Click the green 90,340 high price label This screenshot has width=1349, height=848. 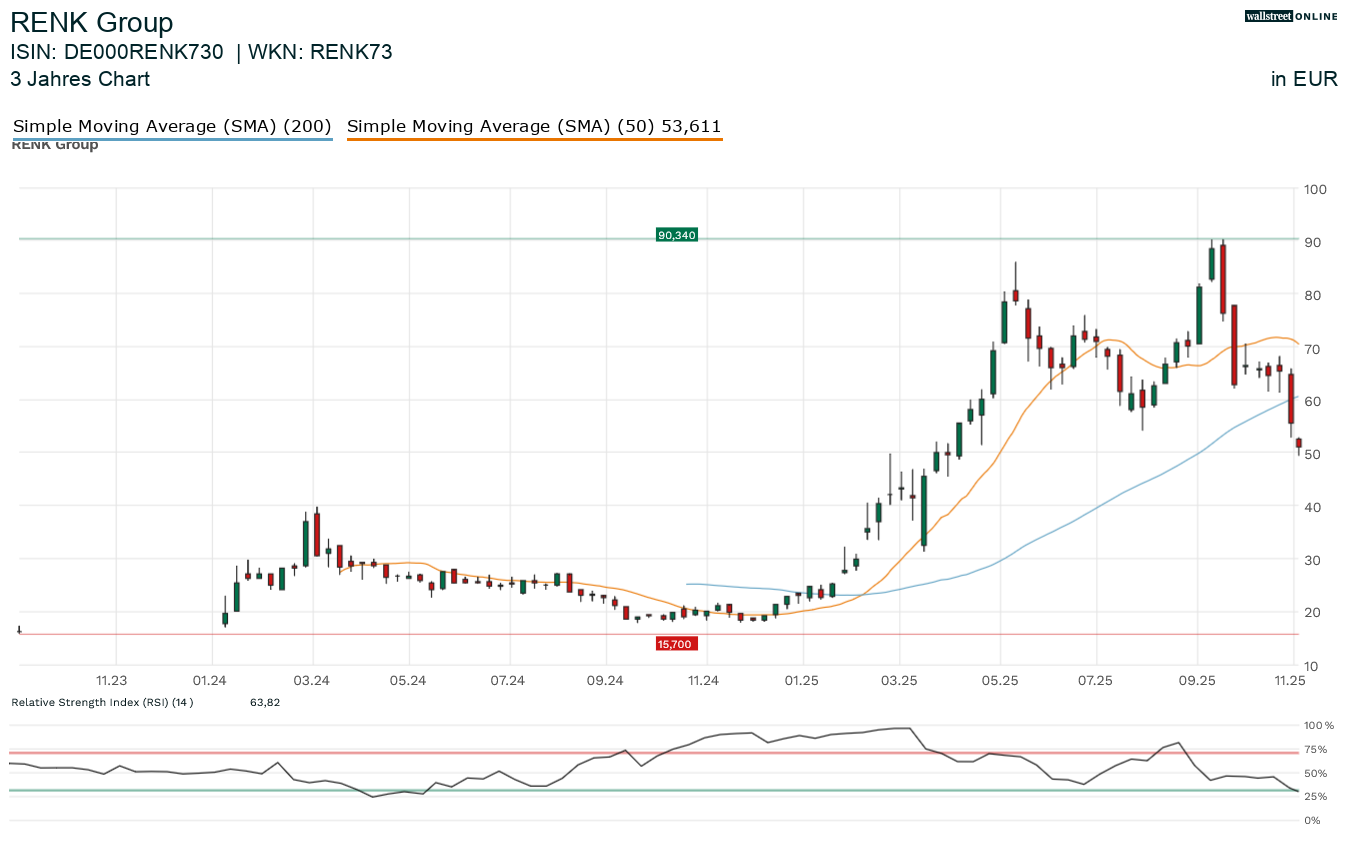pyautogui.click(x=676, y=235)
